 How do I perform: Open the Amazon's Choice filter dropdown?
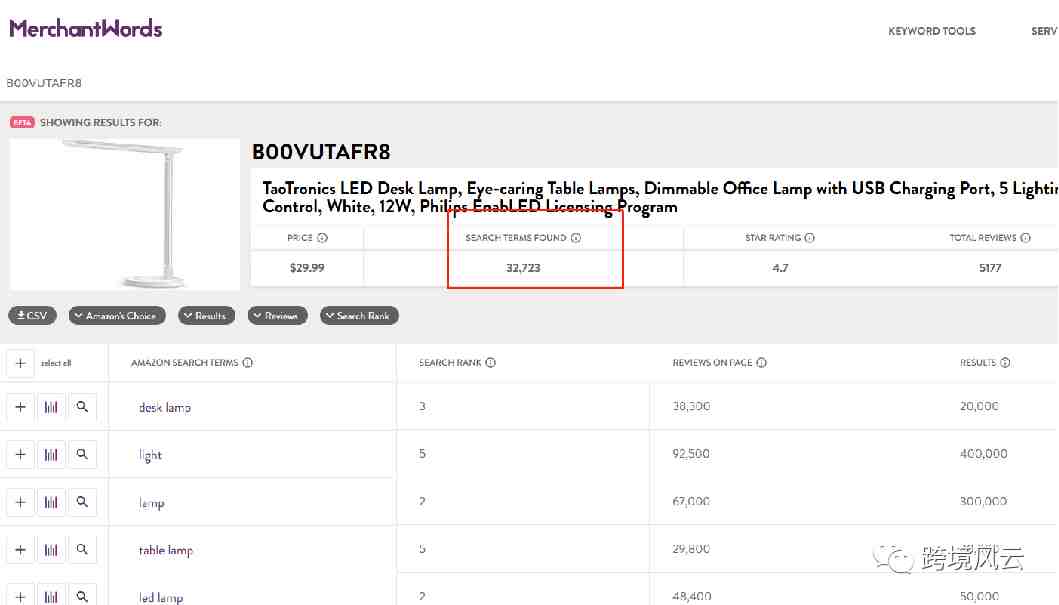coord(117,315)
